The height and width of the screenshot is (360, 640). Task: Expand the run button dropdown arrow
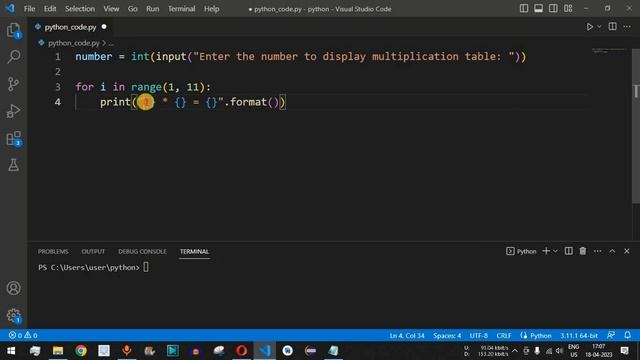click(599, 27)
